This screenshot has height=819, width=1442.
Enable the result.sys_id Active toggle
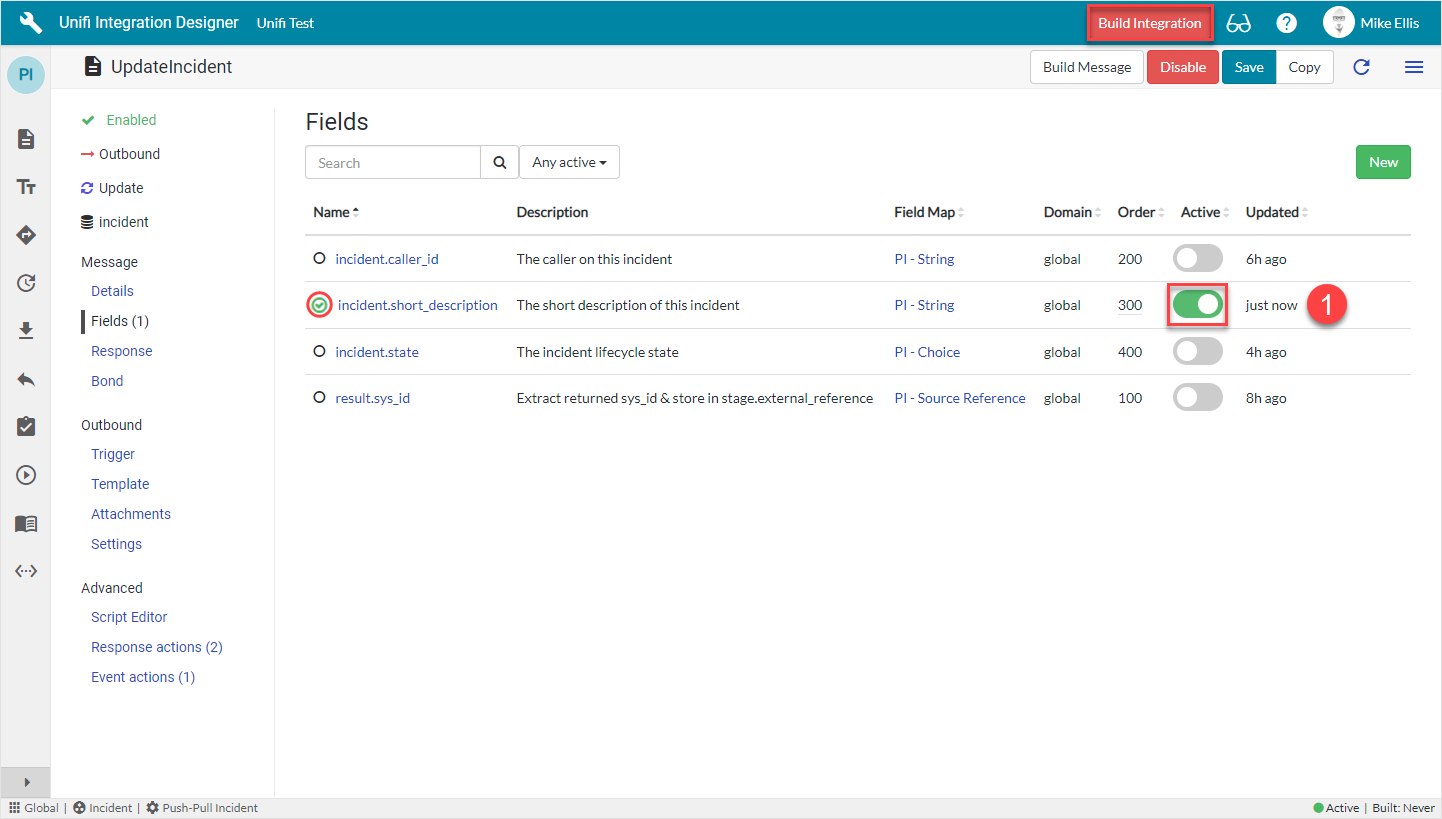[1197, 398]
